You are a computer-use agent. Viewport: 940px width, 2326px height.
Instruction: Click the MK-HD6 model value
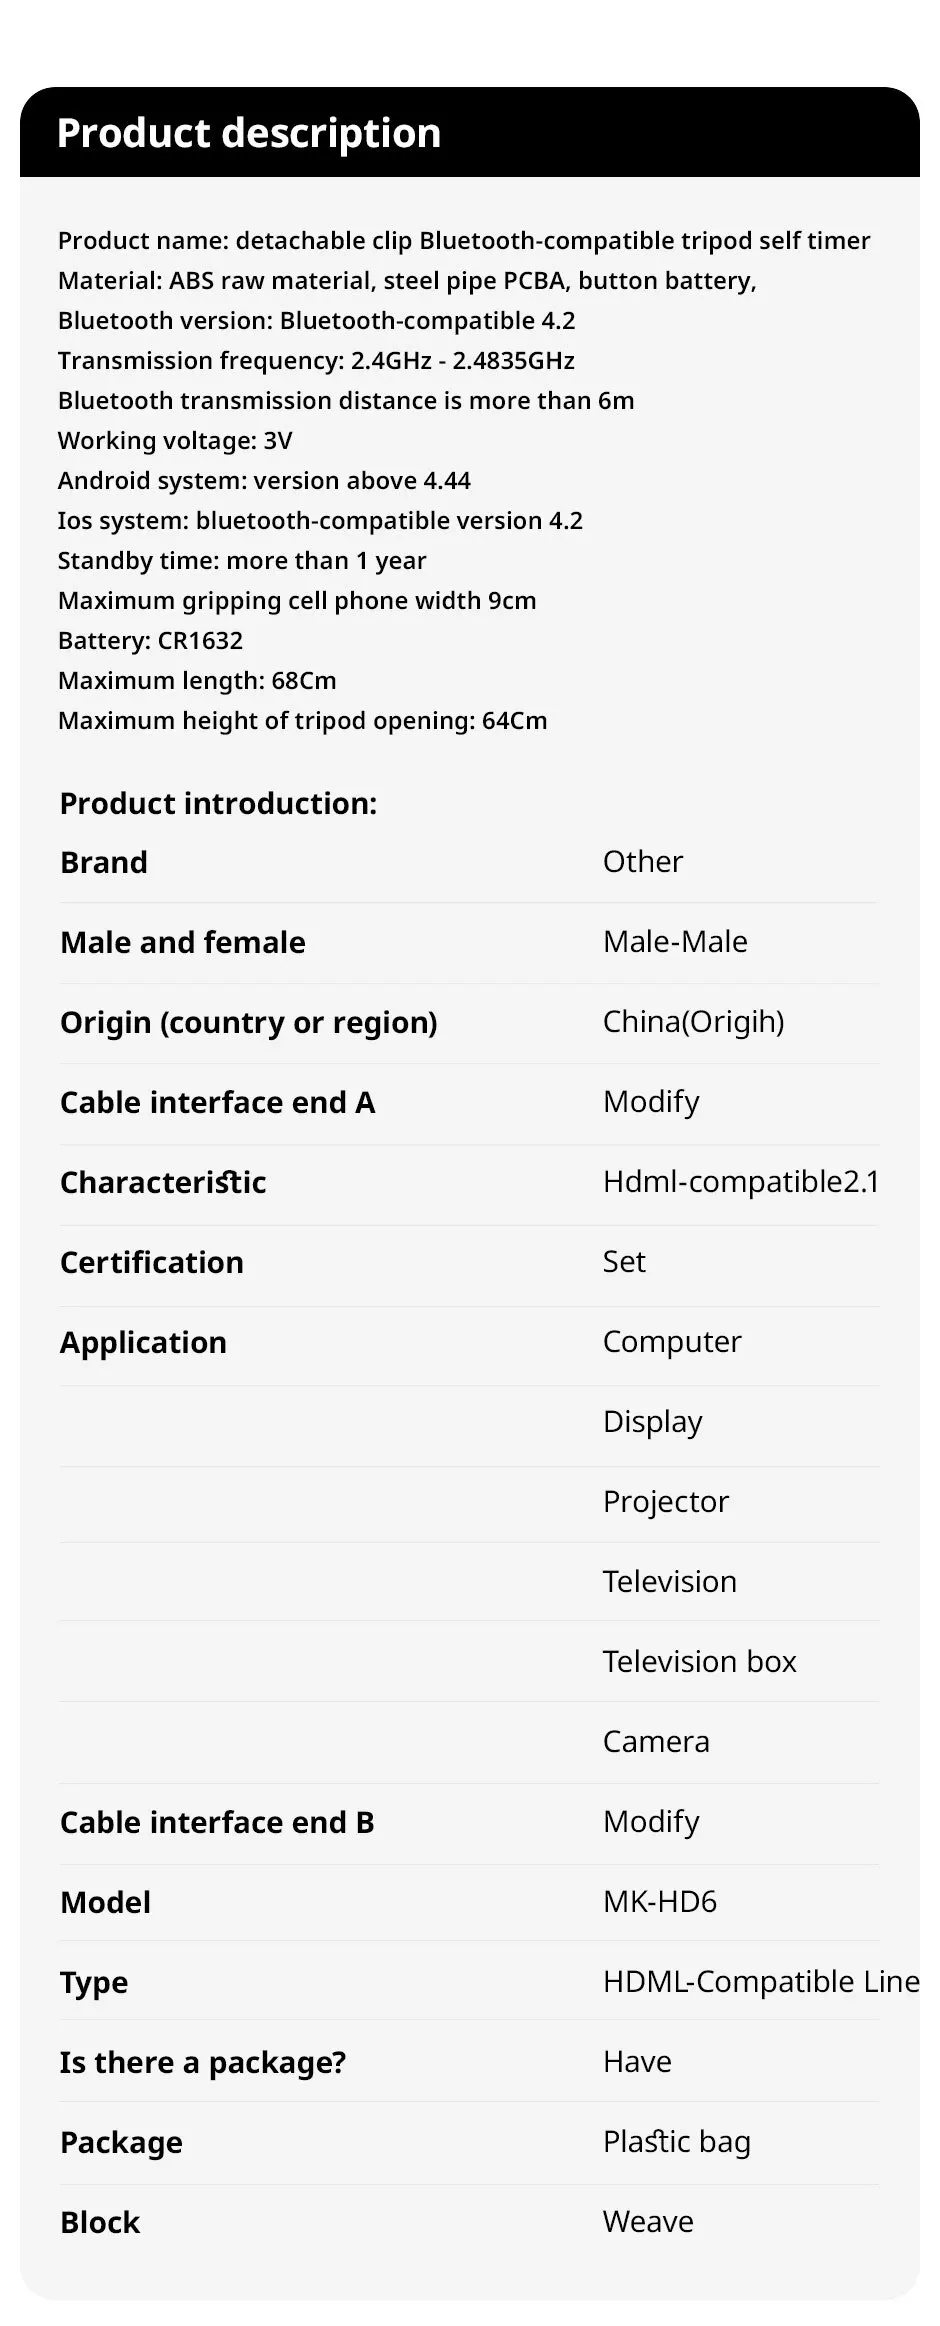point(660,1901)
